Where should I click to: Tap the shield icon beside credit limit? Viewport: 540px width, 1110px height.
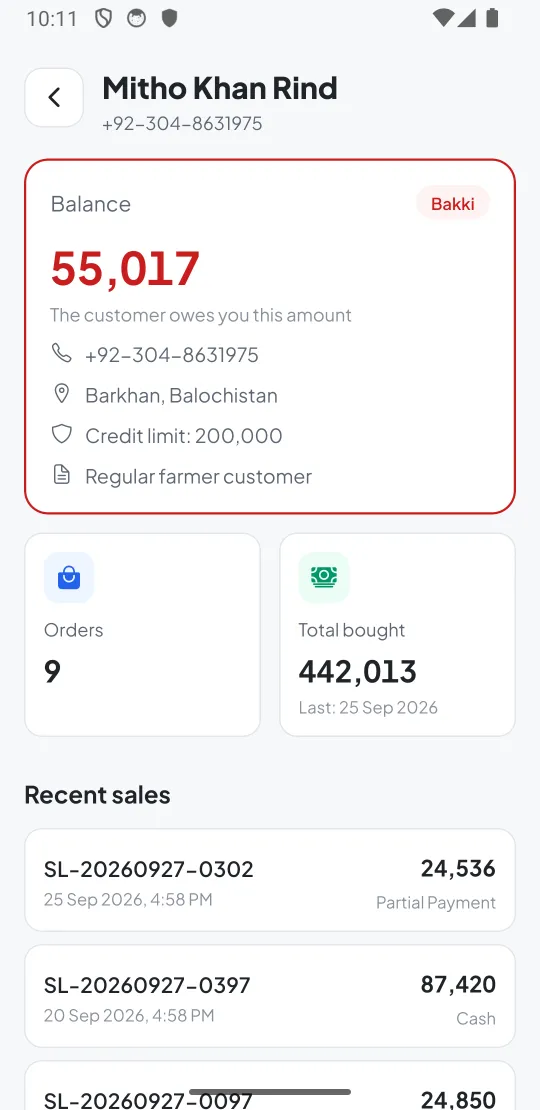pyautogui.click(x=62, y=434)
